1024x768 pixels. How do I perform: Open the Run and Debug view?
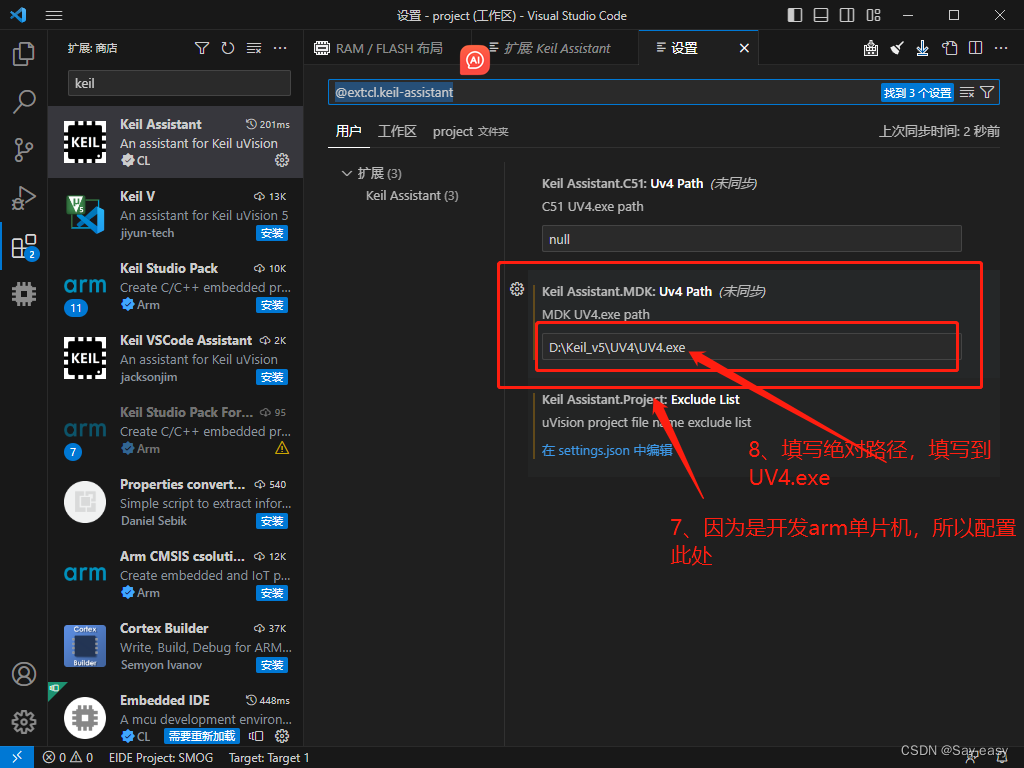click(24, 198)
